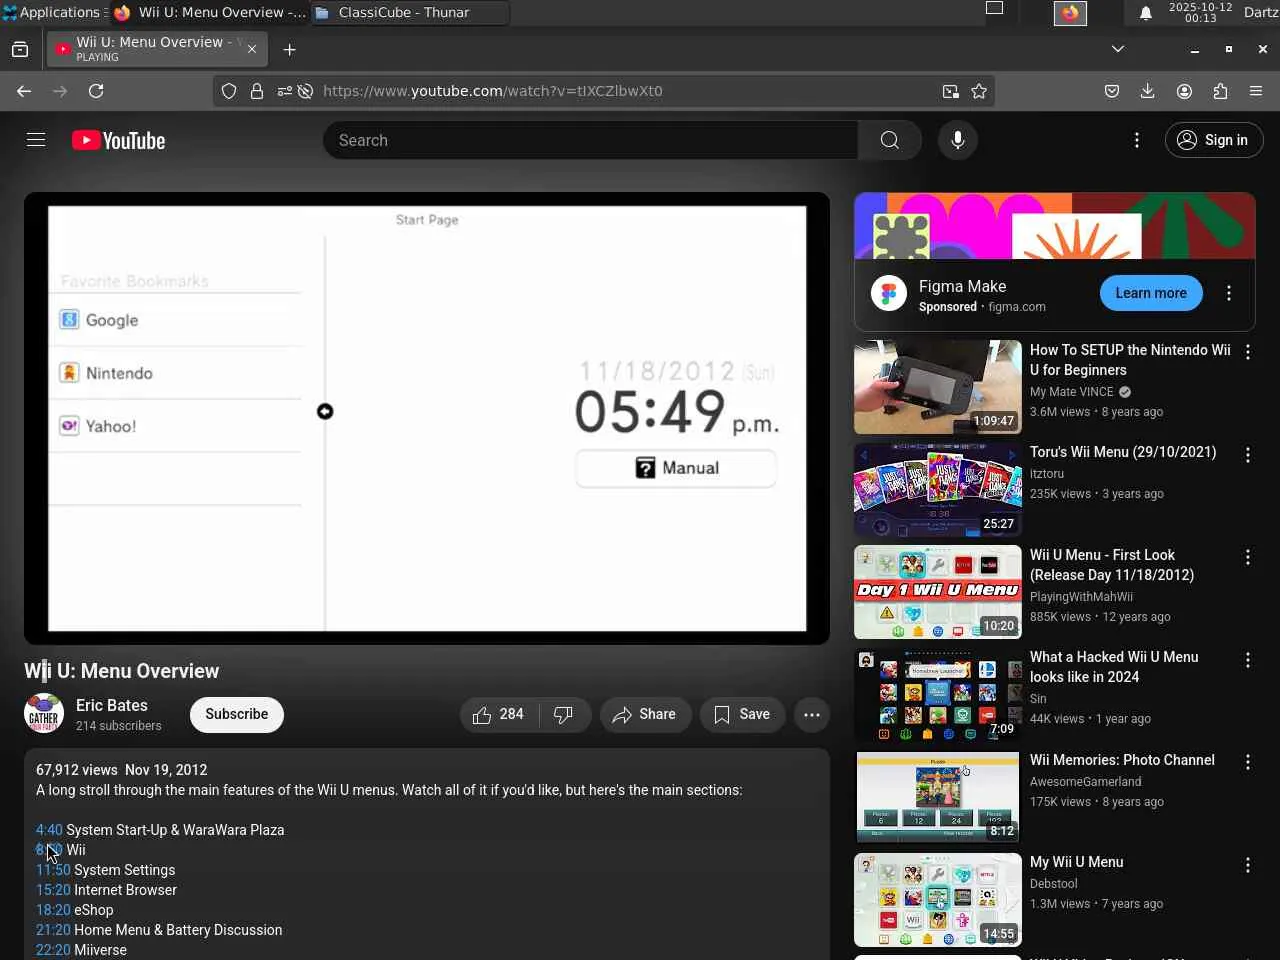Open Firefox Extensions puzzle icon
The width and height of the screenshot is (1280, 960).
pyautogui.click(x=1220, y=91)
